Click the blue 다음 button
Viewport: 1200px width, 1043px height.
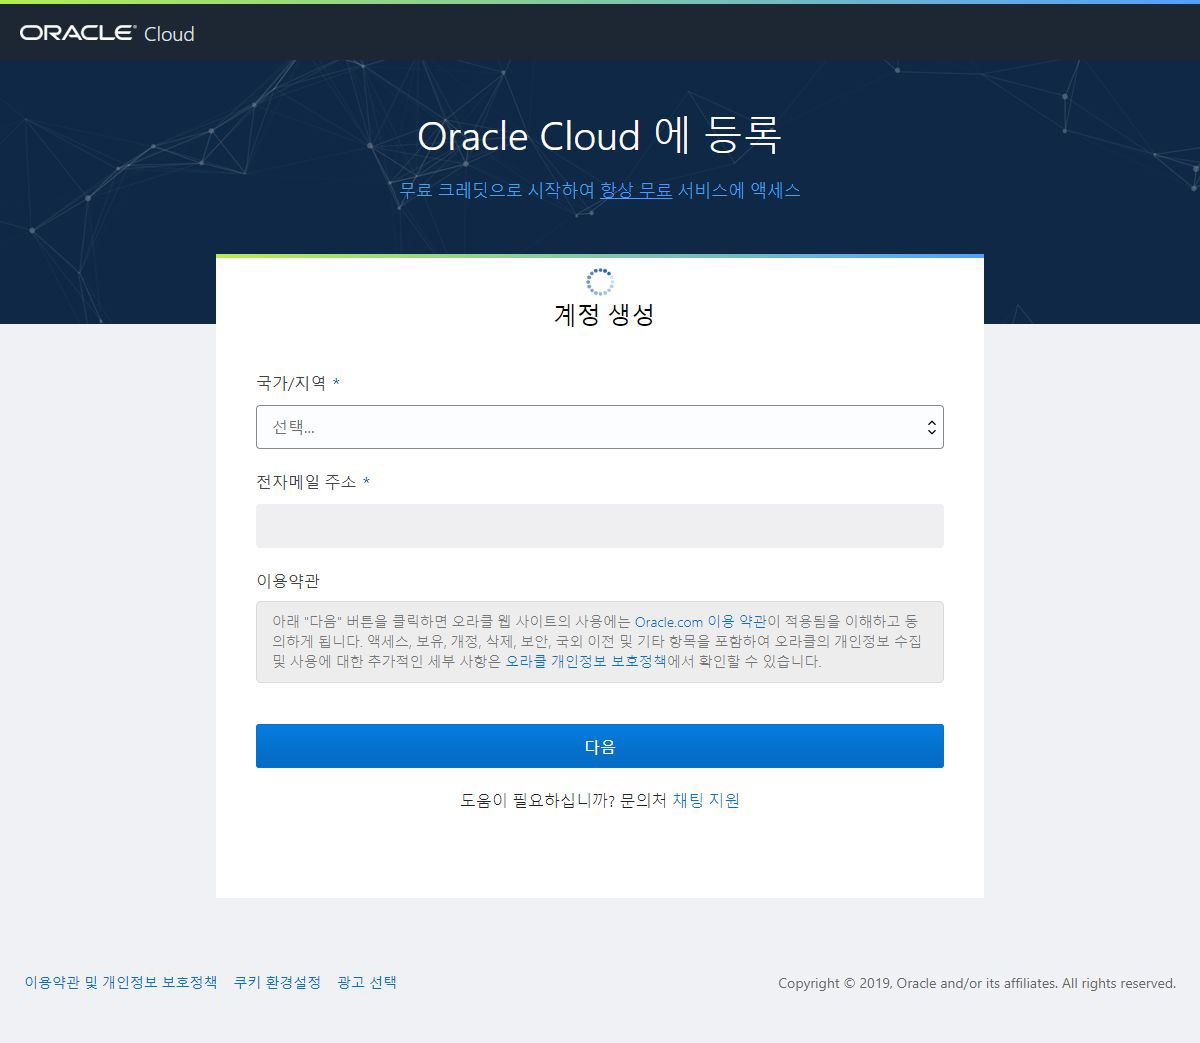(x=600, y=746)
